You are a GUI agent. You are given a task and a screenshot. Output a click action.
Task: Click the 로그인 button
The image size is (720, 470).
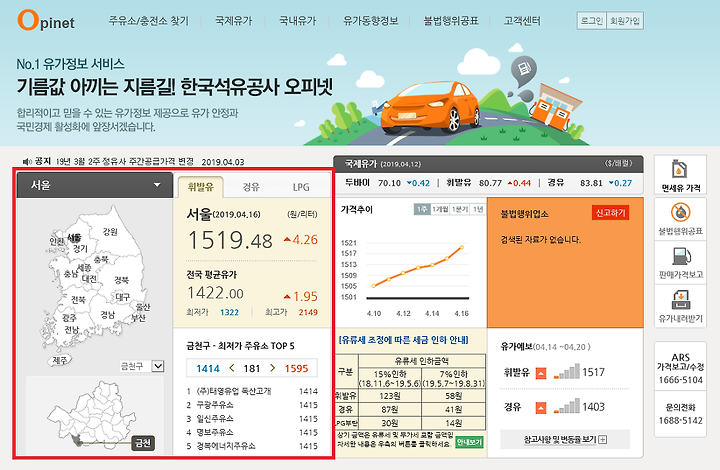(591, 21)
